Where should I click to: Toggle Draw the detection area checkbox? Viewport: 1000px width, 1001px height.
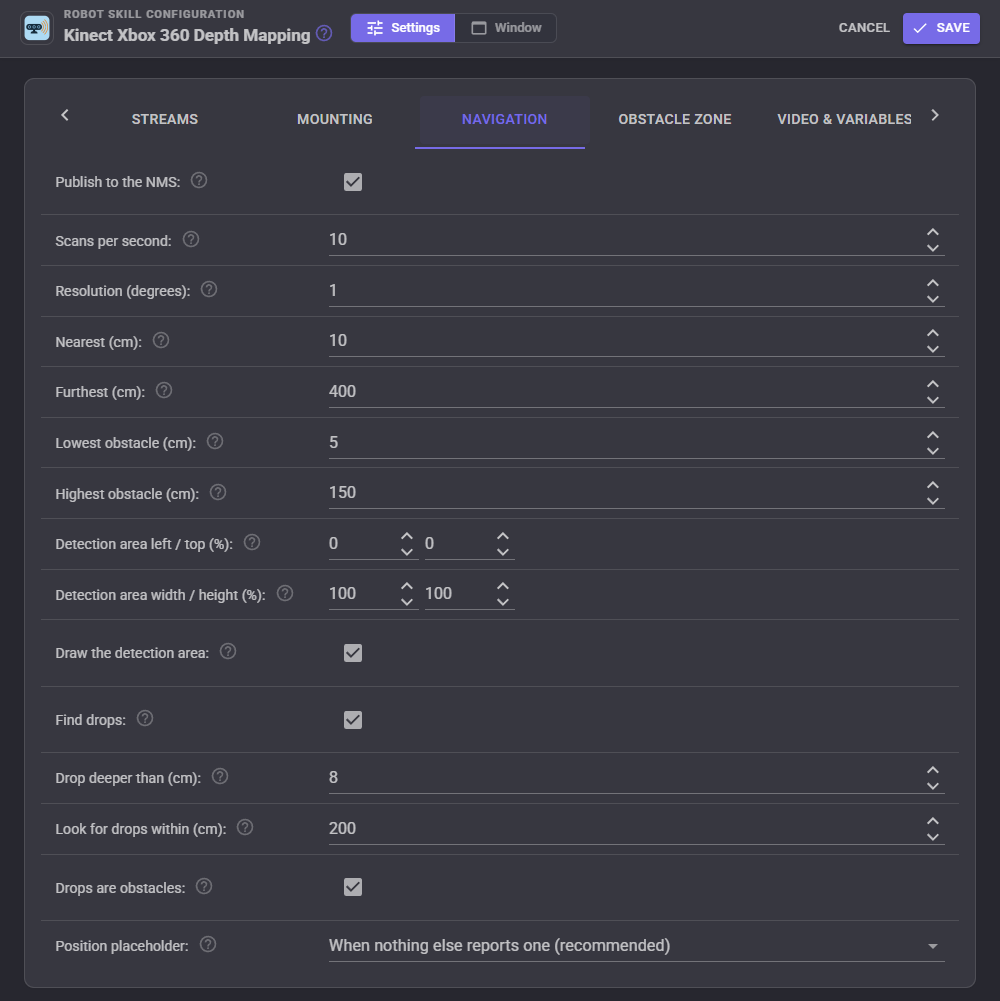tap(353, 653)
